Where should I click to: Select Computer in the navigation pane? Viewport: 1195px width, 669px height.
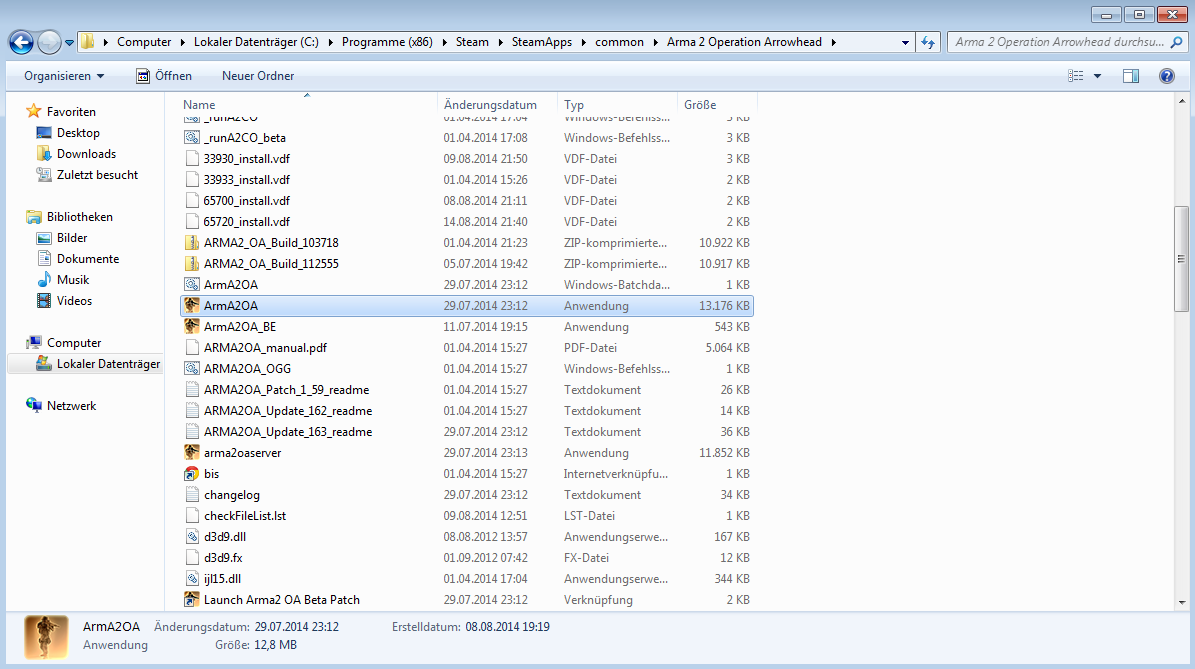click(x=74, y=343)
